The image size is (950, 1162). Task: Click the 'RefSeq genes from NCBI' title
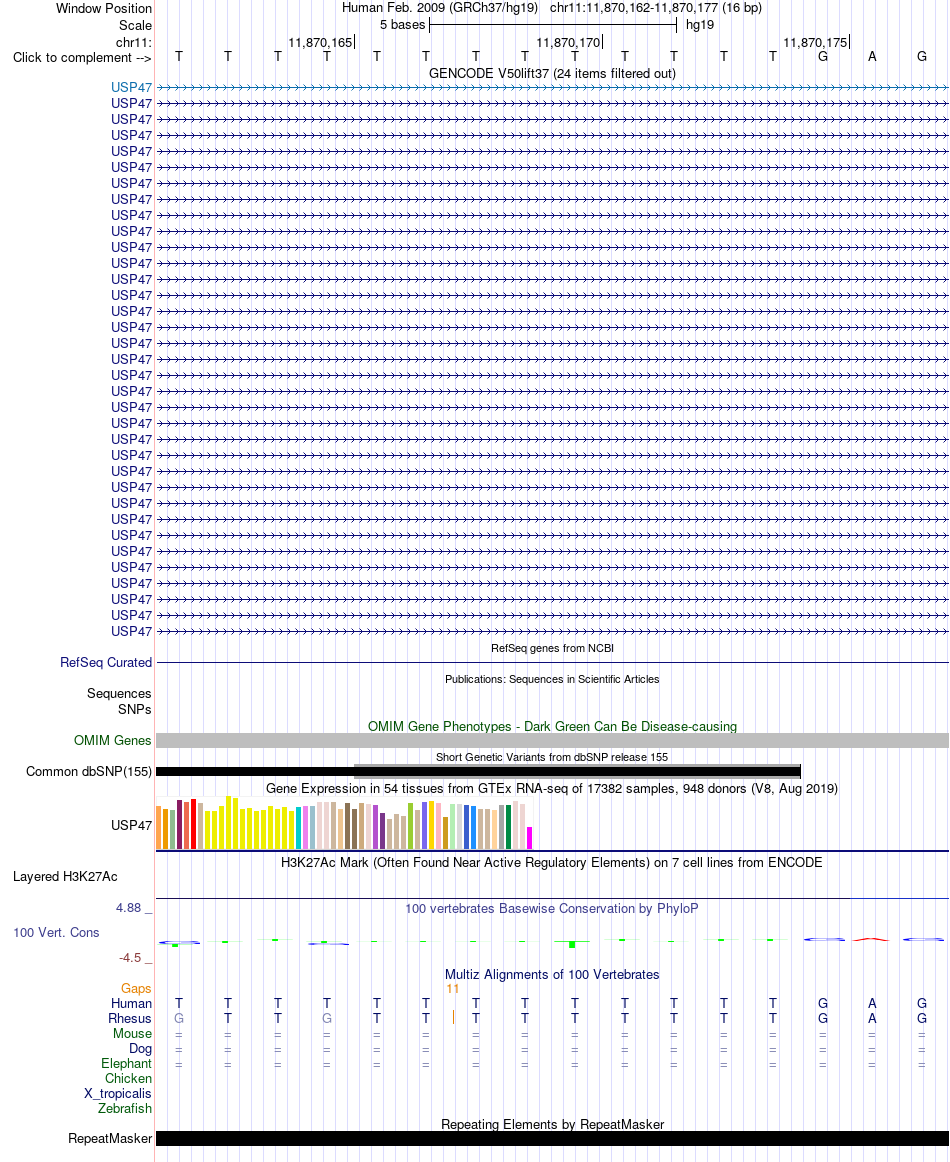click(552, 648)
